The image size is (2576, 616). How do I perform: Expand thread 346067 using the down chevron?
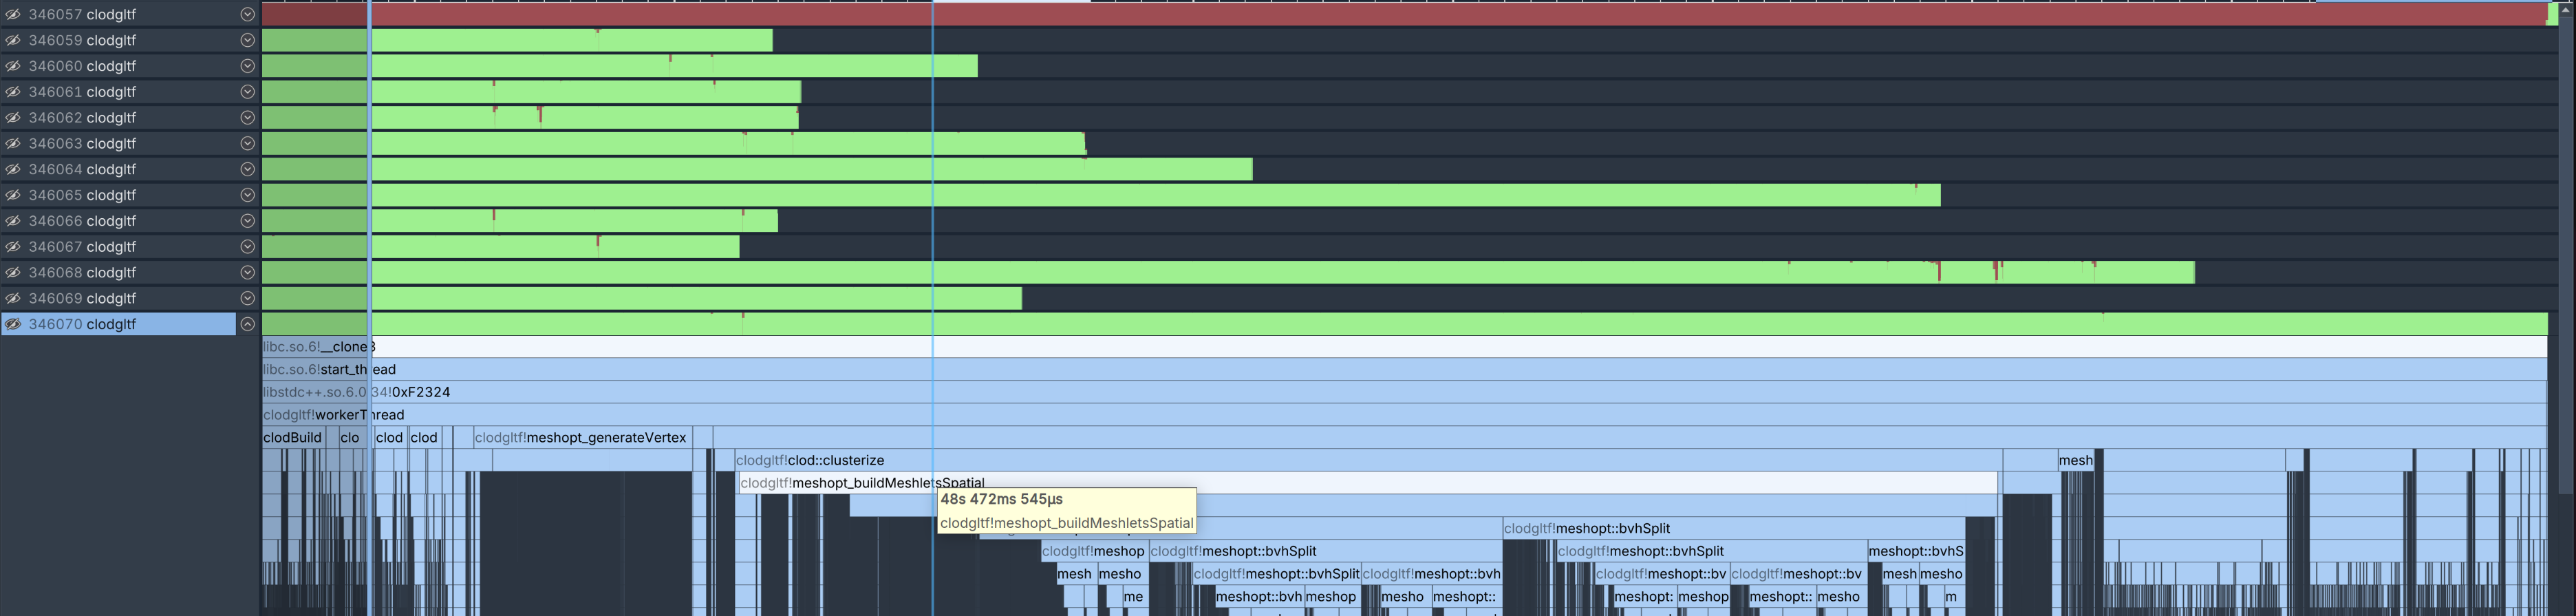tap(247, 247)
